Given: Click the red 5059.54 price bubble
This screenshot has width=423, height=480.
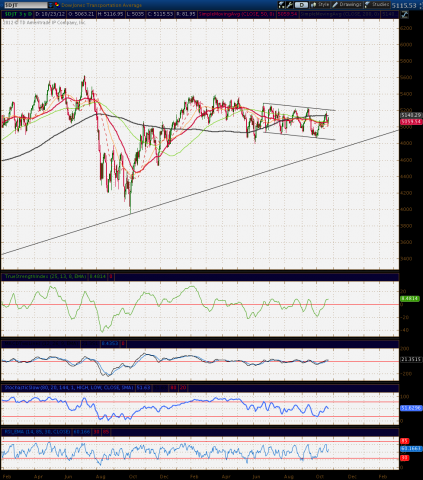Looking at the screenshot, I should click(411, 122).
